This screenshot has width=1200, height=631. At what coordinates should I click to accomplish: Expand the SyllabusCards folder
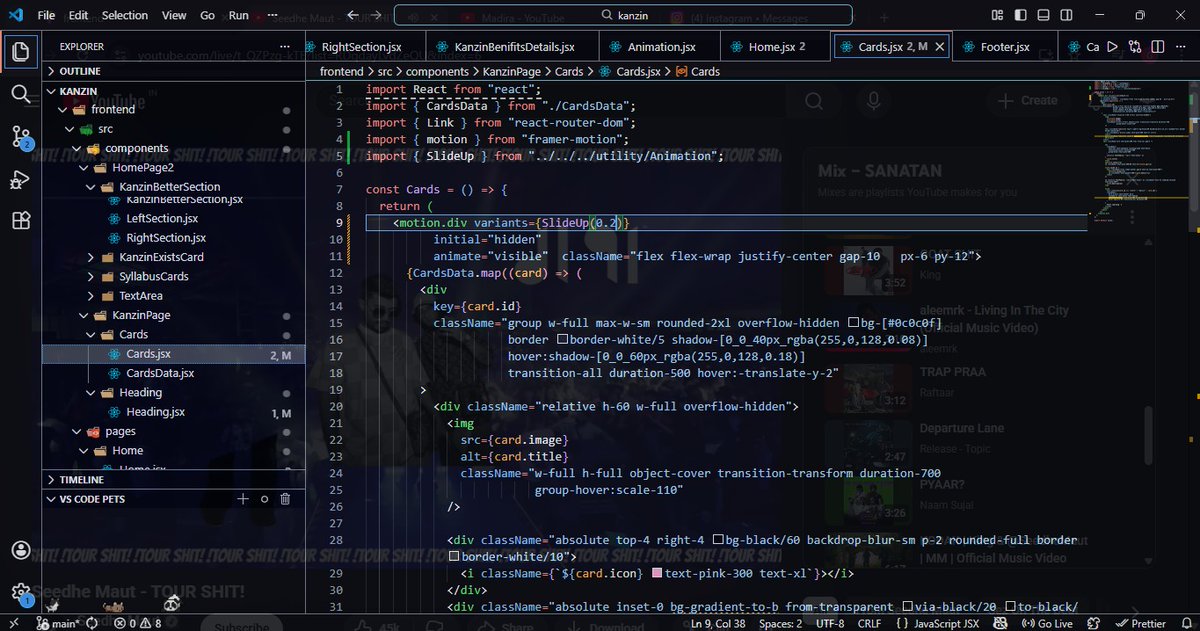[x=173, y=276]
